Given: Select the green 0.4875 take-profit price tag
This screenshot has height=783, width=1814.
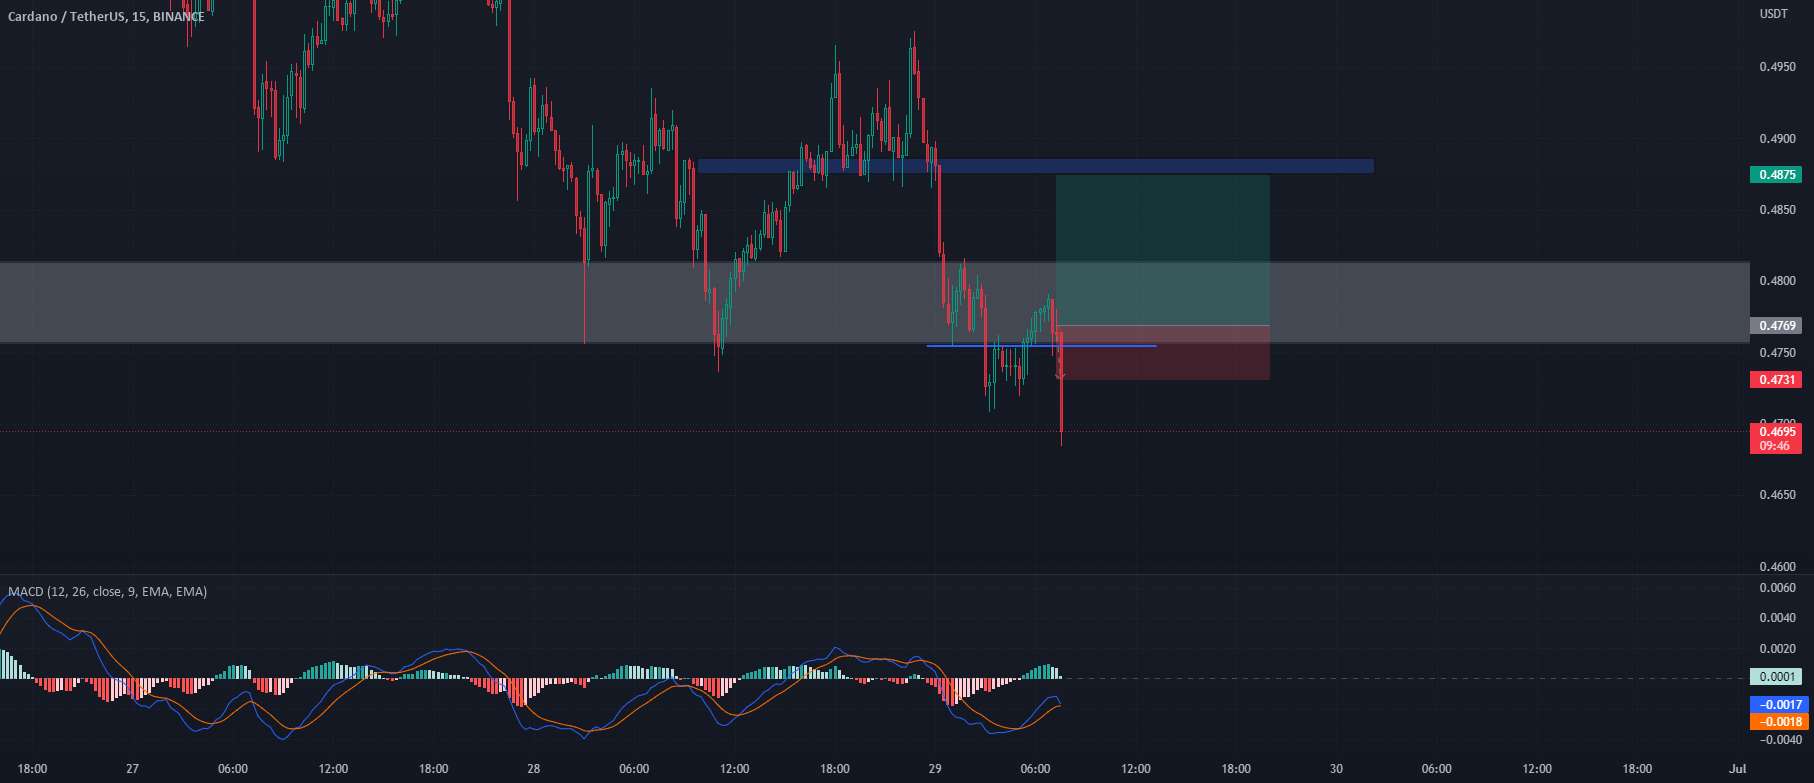Looking at the screenshot, I should point(1775,175).
